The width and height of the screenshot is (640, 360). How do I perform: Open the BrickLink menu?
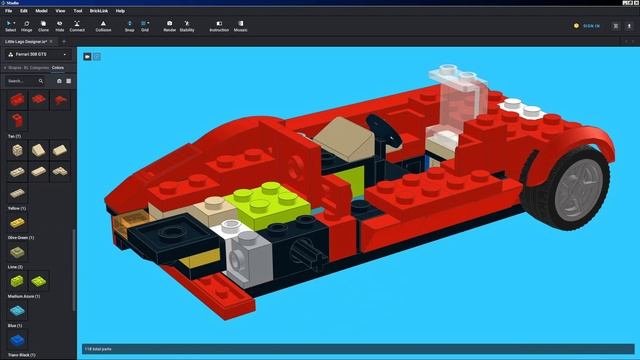tap(99, 11)
